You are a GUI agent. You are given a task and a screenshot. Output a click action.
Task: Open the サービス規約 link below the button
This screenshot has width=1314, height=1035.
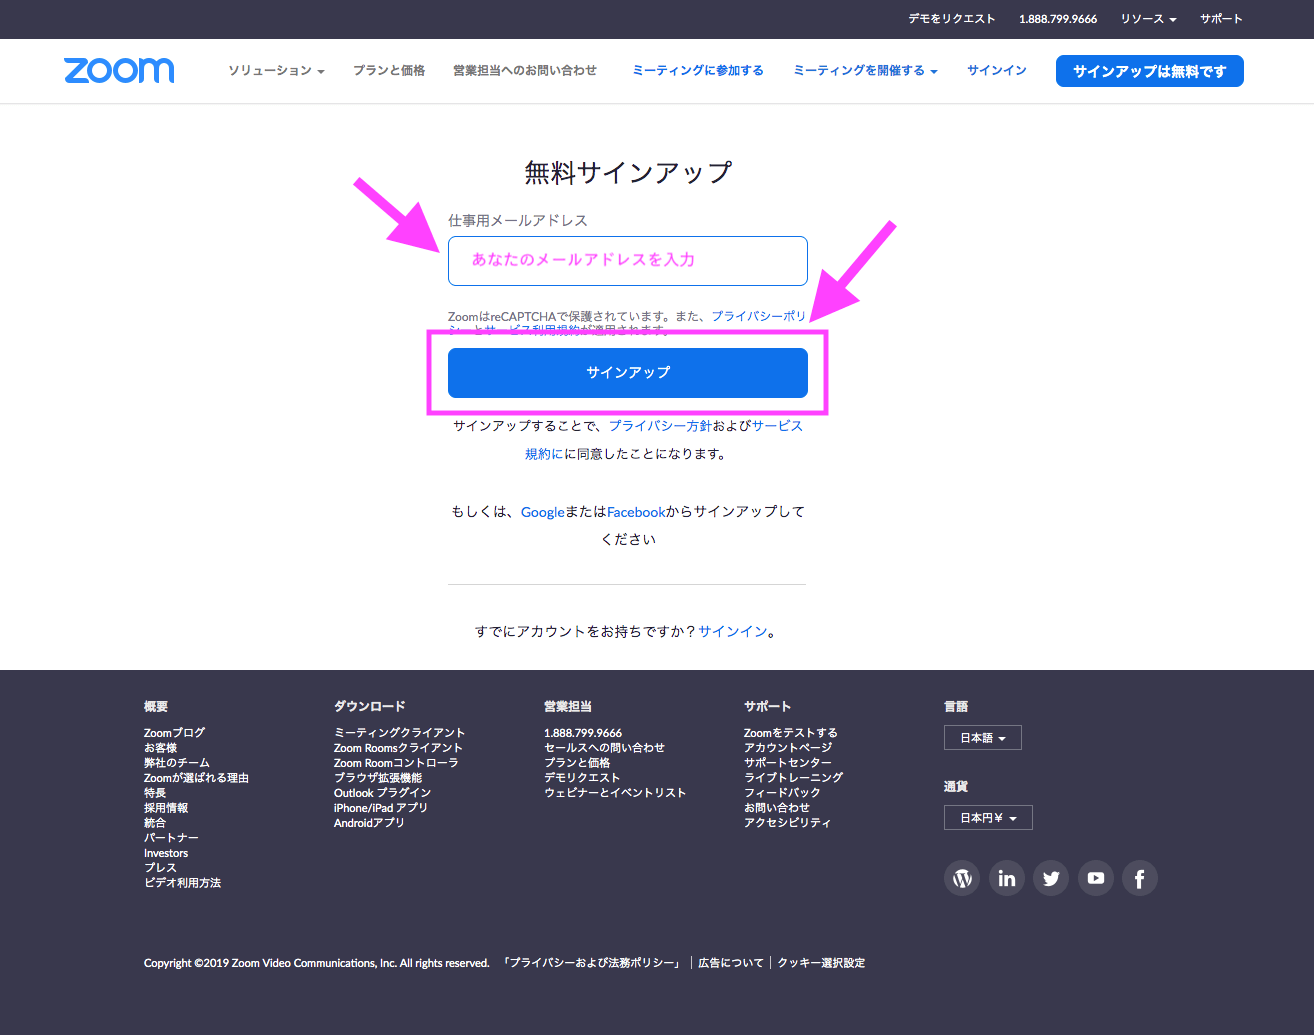tap(777, 426)
